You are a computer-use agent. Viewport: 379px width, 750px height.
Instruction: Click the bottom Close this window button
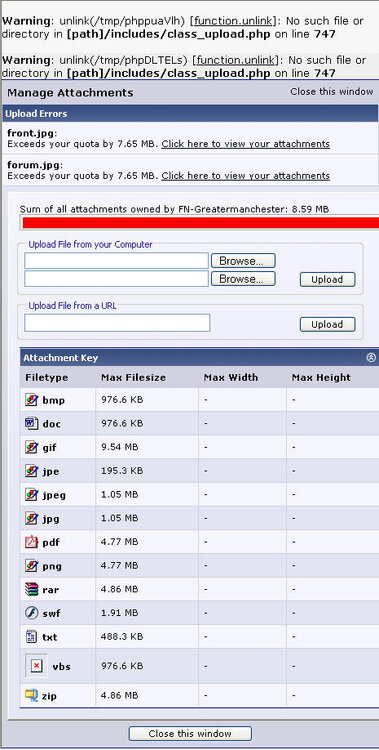(190, 733)
